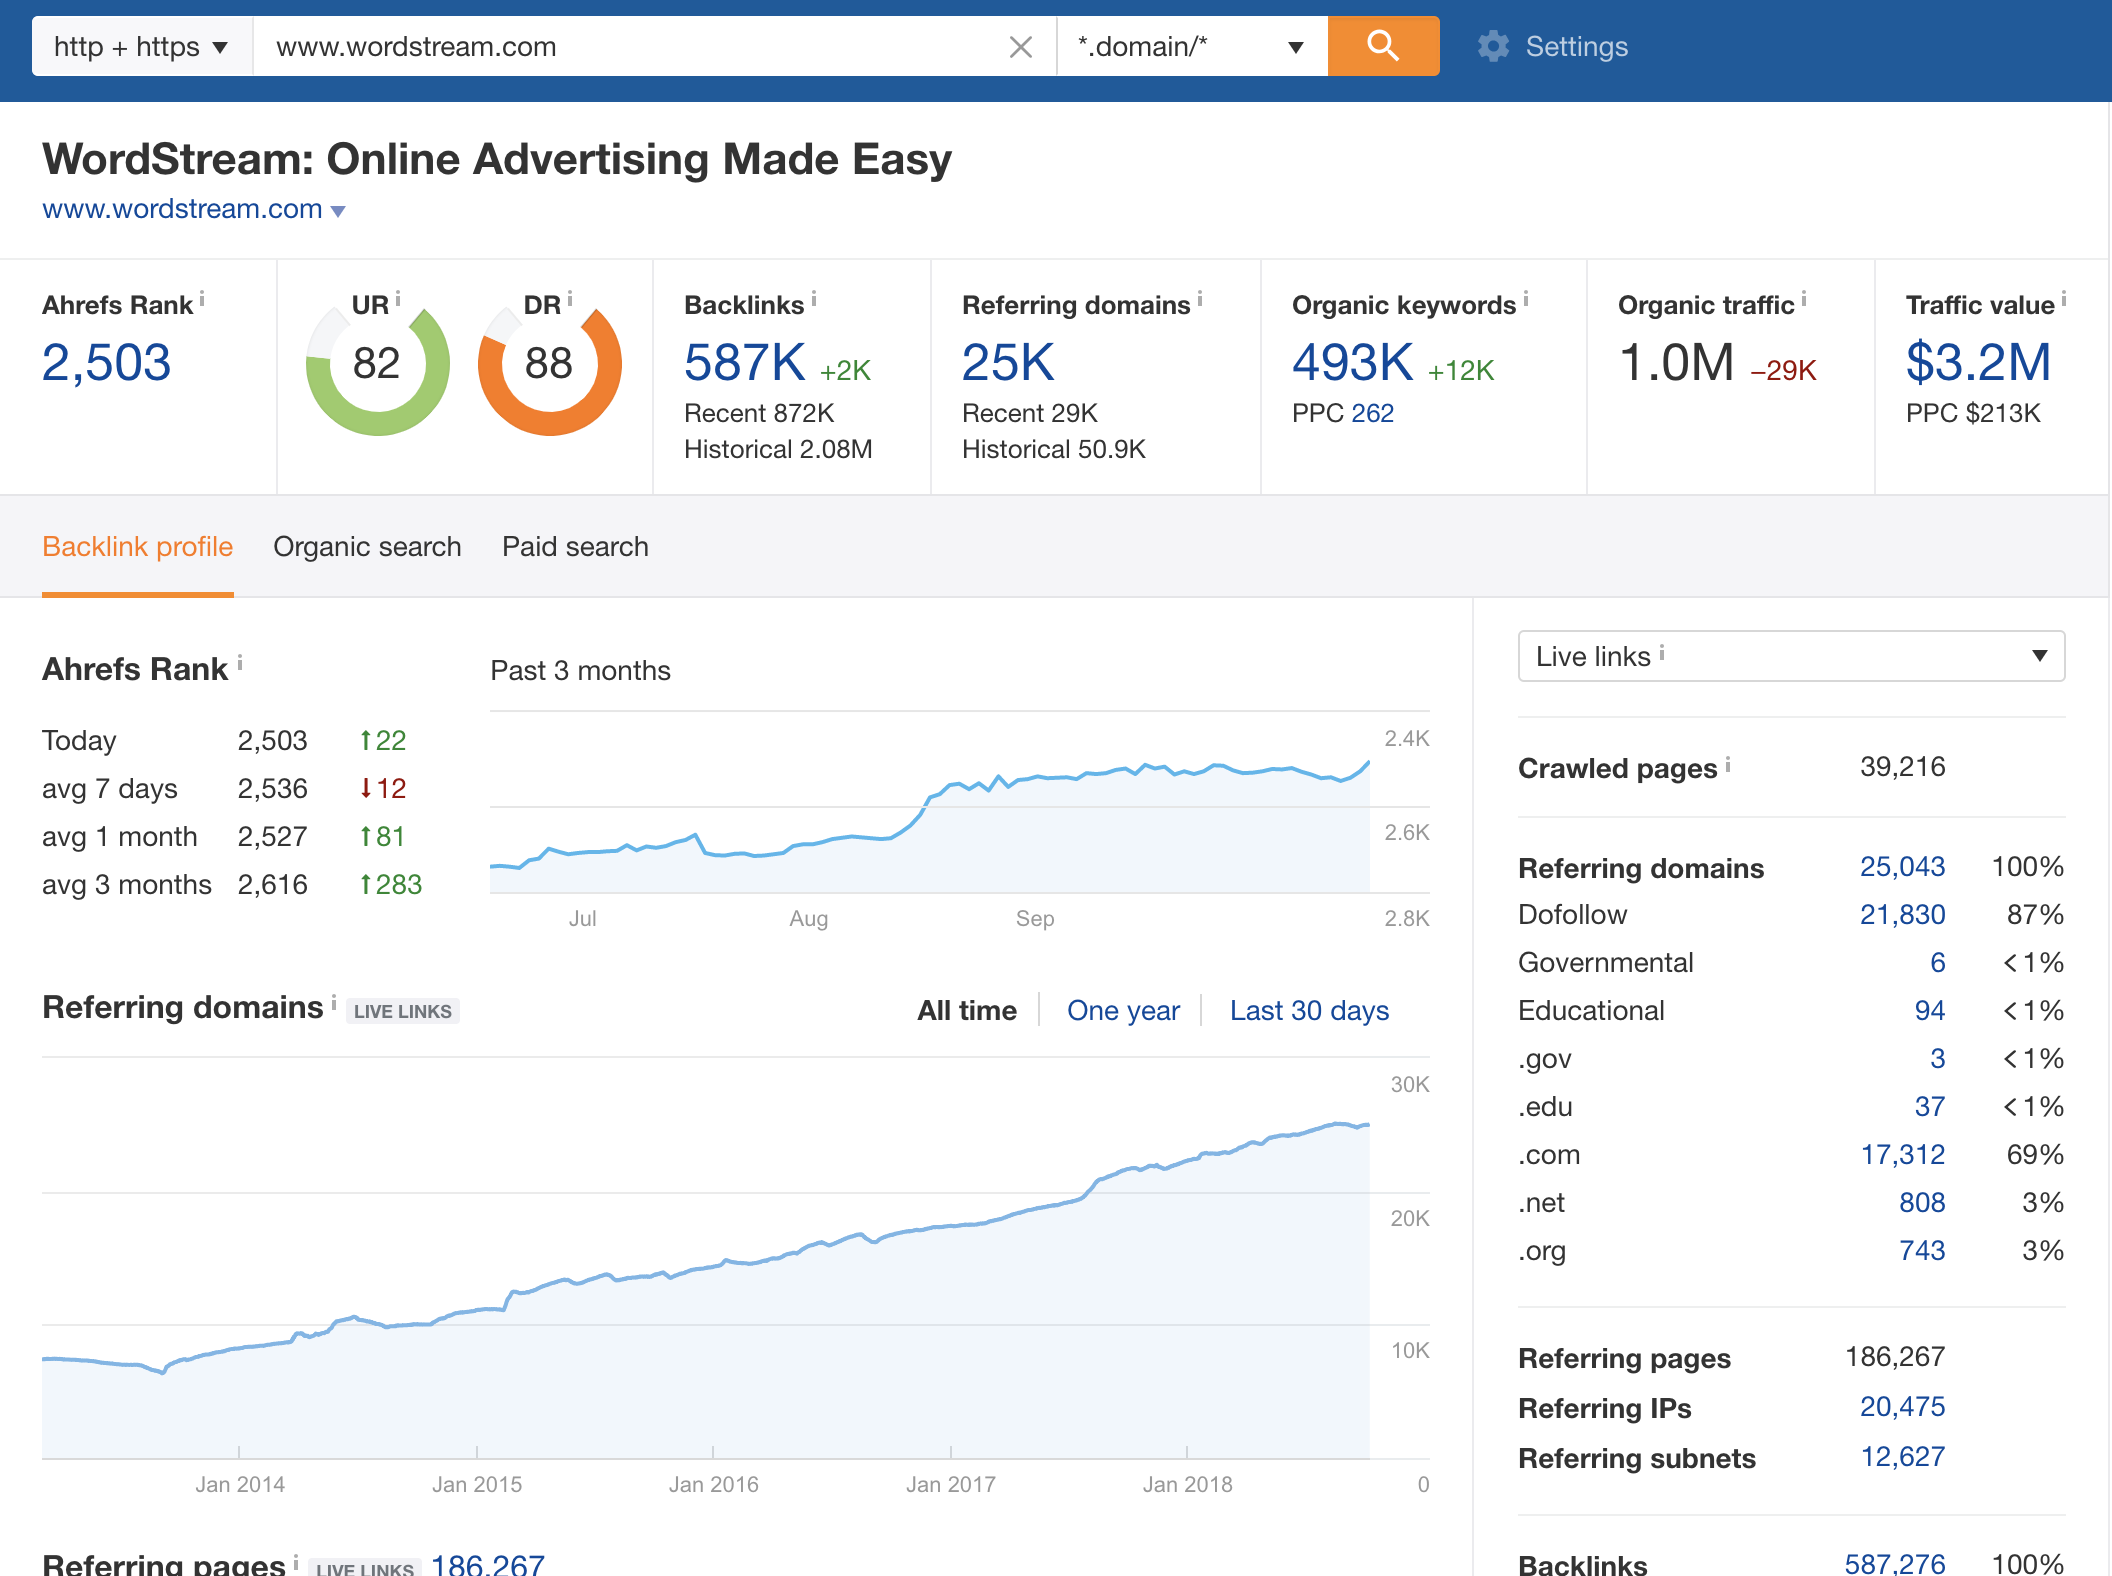Click the info icon beside Organic traffic
This screenshot has width=2112, height=1576.
click(x=1804, y=298)
